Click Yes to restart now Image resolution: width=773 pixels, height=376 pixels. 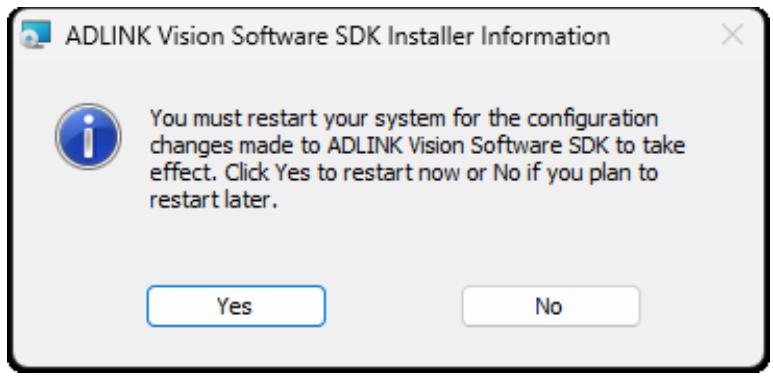(x=236, y=306)
